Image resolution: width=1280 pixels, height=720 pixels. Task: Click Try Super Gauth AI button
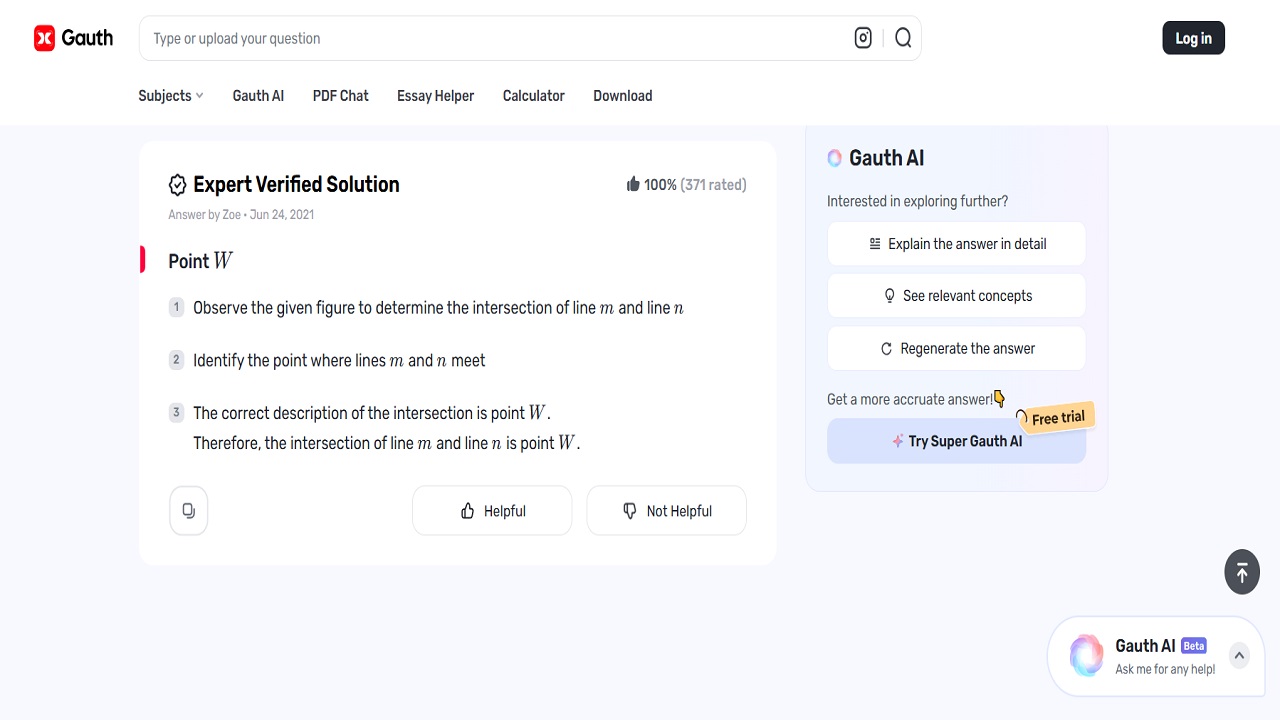pyautogui.click(x=956, y=441)
